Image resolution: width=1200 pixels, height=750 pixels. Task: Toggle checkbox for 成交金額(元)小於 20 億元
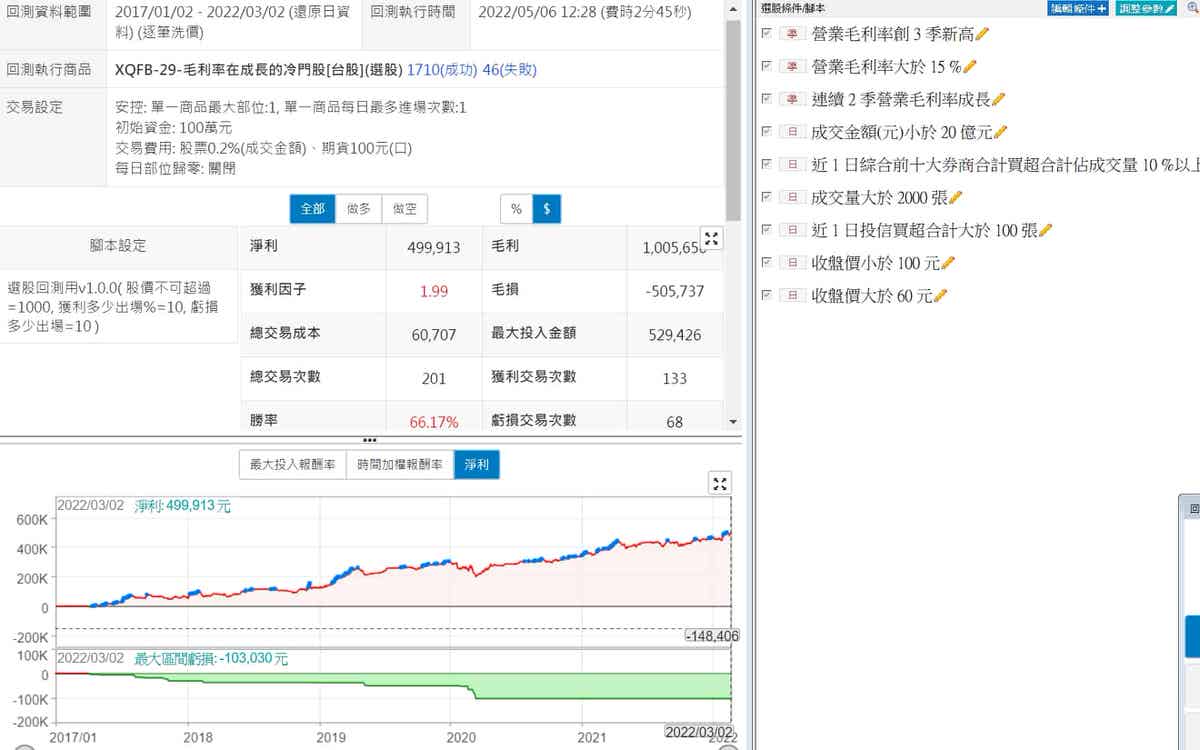(766, 132)
